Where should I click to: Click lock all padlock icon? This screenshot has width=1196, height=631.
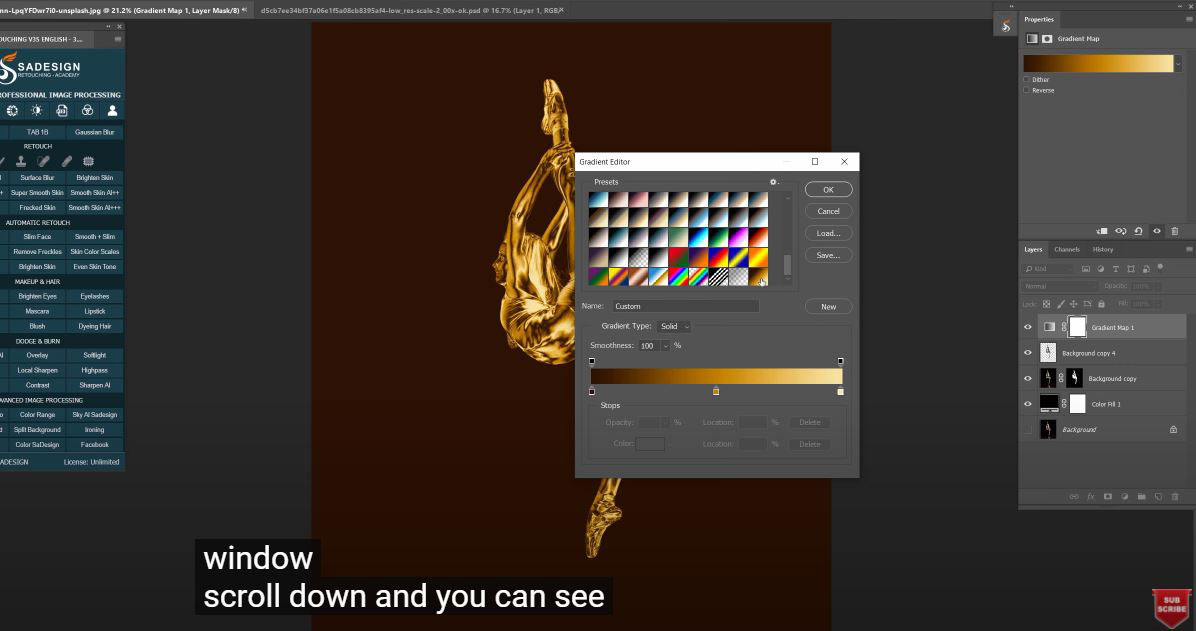coord(1101,304)
